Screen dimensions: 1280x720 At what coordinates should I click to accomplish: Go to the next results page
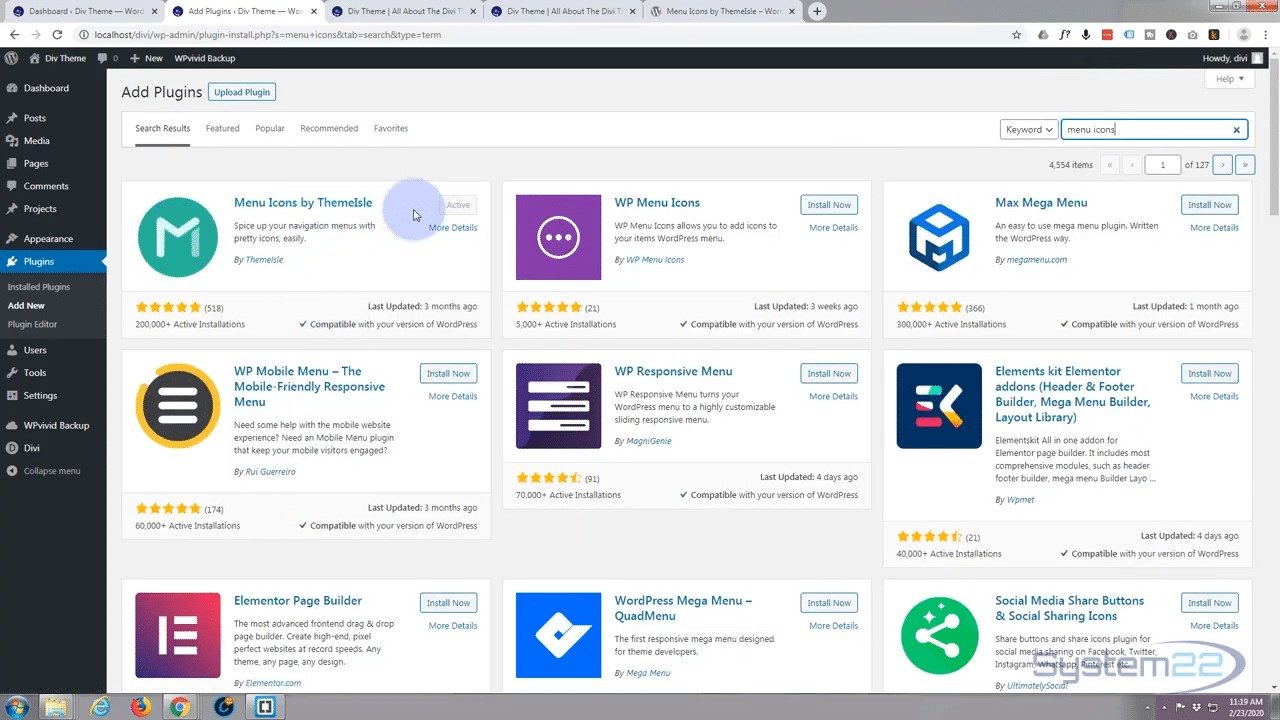click(1222, 165)
